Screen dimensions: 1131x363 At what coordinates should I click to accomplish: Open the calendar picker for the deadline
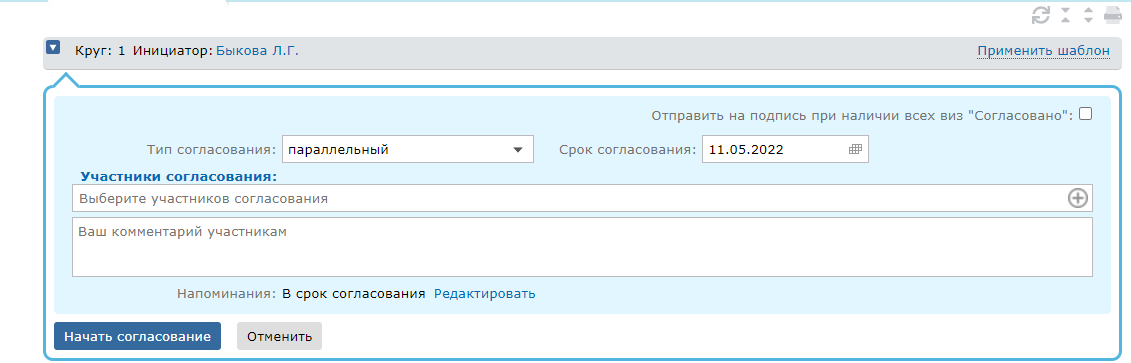tap(855, 149)
